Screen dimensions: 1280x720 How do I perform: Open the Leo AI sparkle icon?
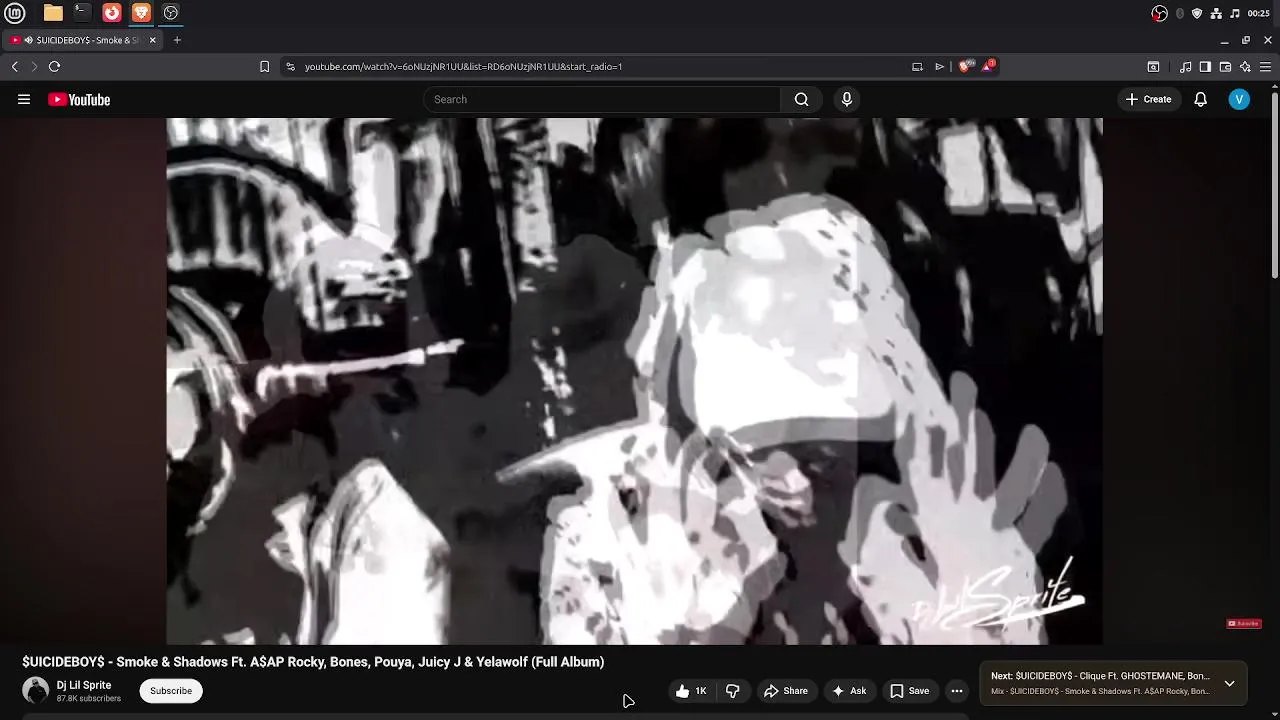click(1245, 67)
